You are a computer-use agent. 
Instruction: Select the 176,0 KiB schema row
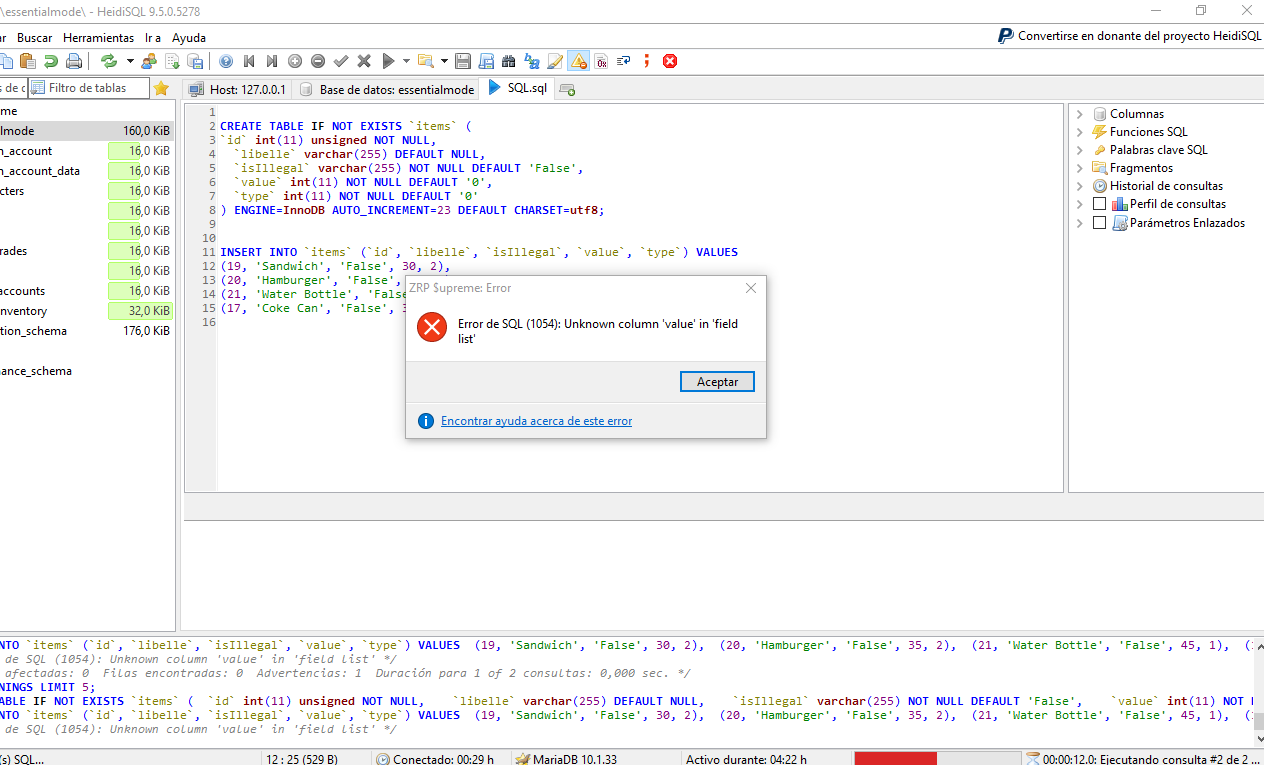(x=87, y=331)
